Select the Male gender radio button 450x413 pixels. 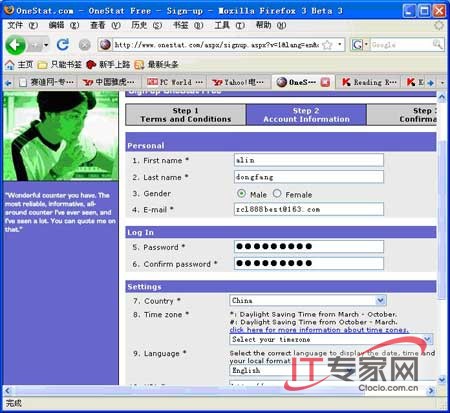point(241,194)
